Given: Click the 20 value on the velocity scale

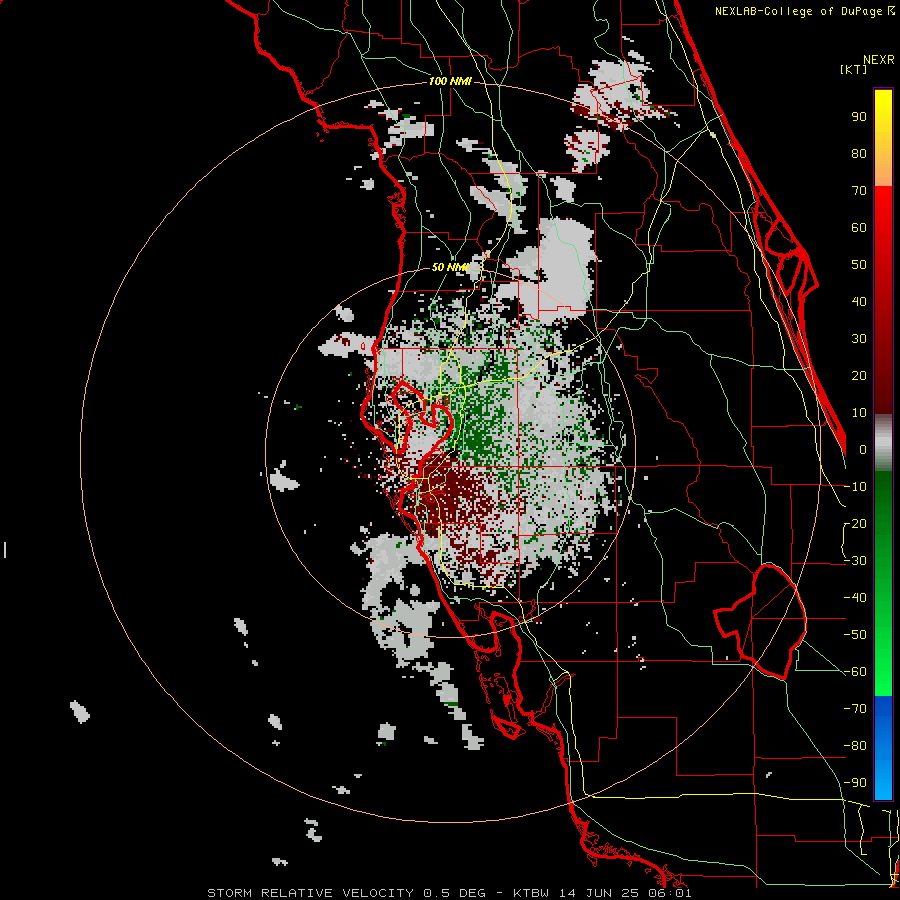Looking at the screenshot, I should [x=859, y=375].
